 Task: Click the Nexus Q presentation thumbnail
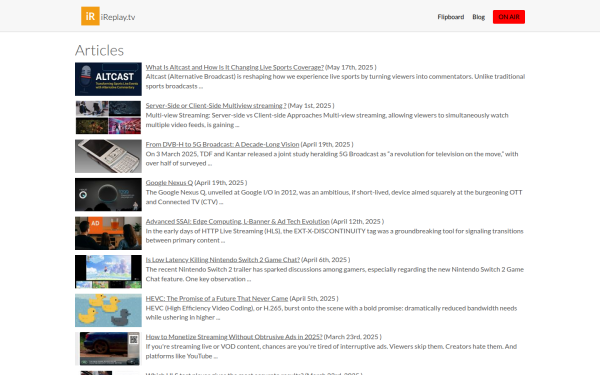[108, 194]
